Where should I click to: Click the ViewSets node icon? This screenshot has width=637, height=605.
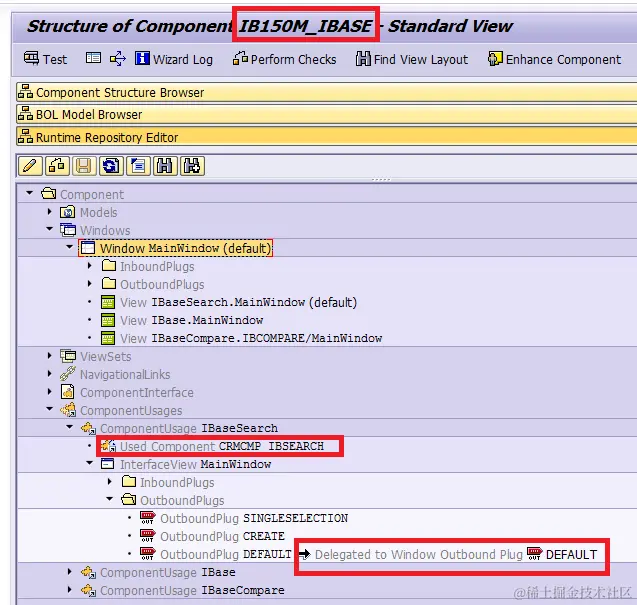pyautogui.click(x=68, y=356)
